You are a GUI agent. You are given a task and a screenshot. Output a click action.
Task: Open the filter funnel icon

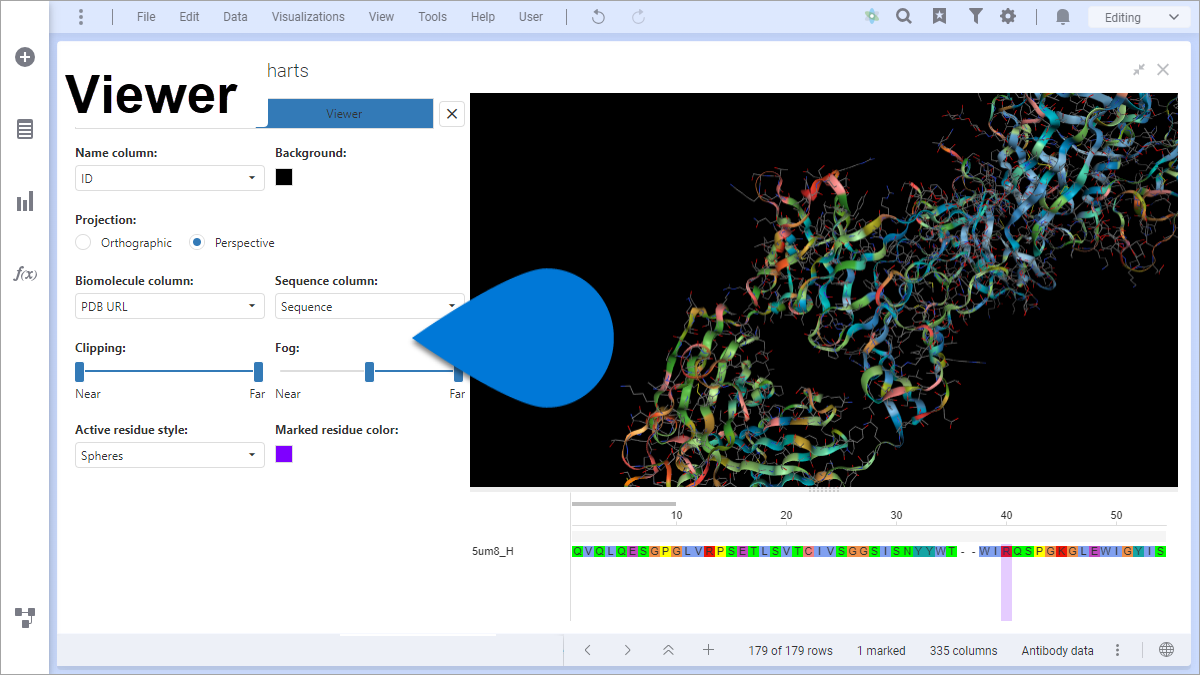click(x=975, y=16)
